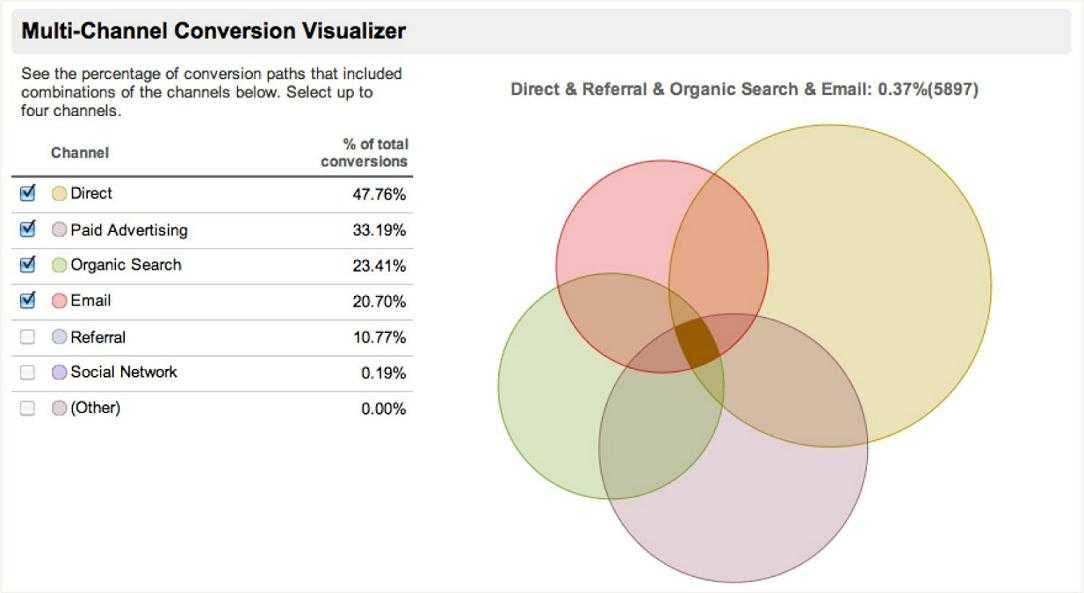
Task: Click the Channel column header
Action: coord(80,152)
